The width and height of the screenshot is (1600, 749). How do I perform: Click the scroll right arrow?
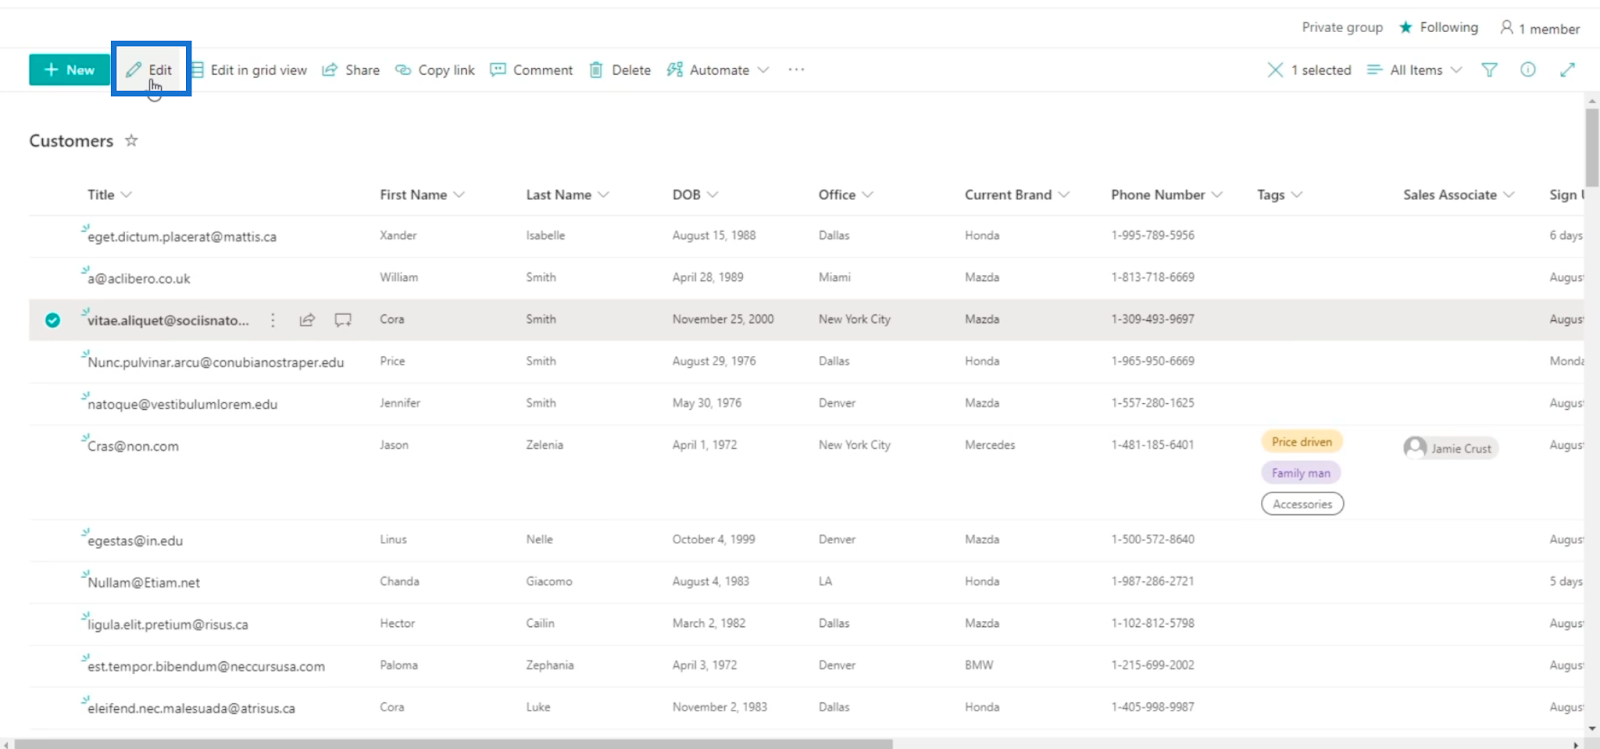pos(1576,744)
